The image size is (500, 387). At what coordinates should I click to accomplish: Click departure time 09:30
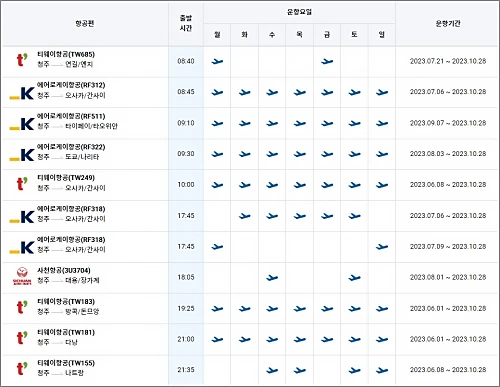pos(186,154)
